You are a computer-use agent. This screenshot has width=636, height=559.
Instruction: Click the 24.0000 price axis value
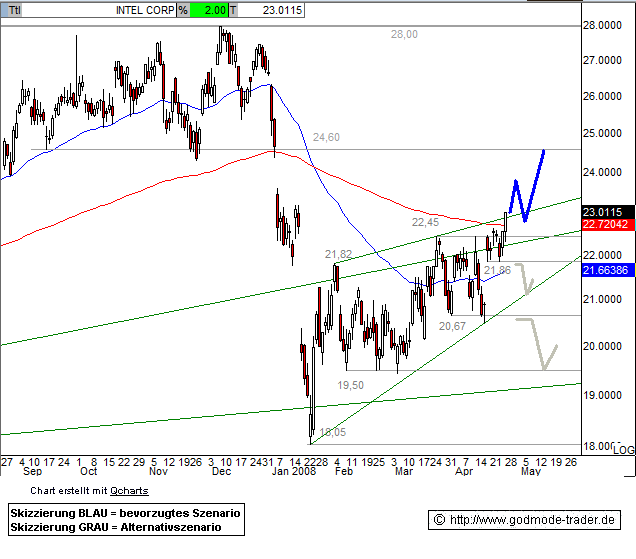point(602,172)
